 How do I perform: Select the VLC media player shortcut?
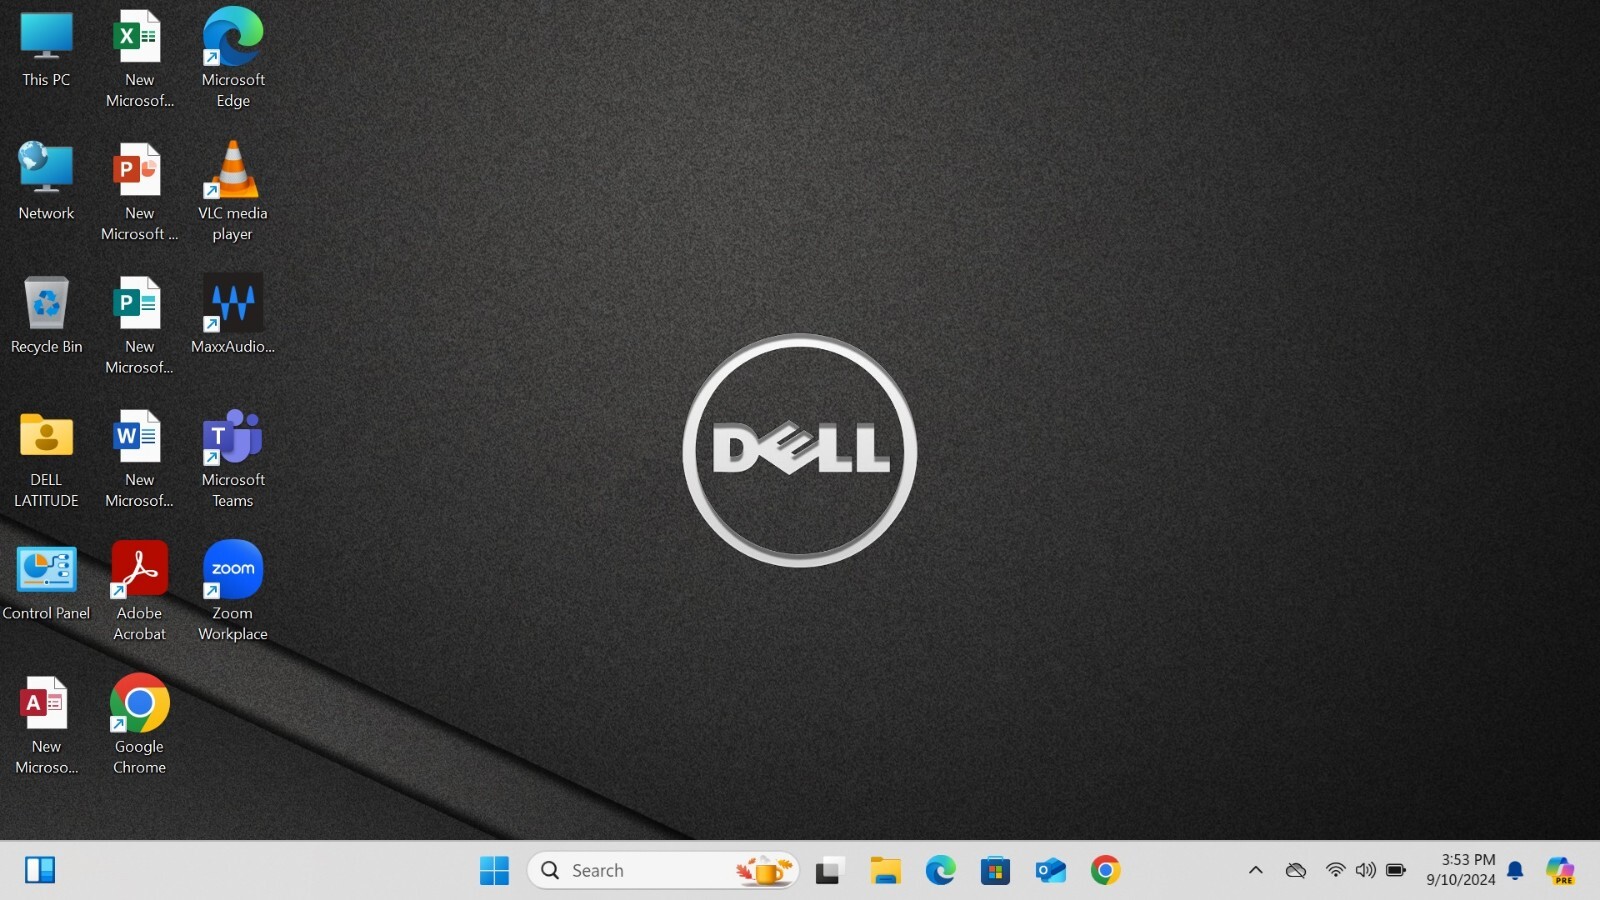coord(233,192)
